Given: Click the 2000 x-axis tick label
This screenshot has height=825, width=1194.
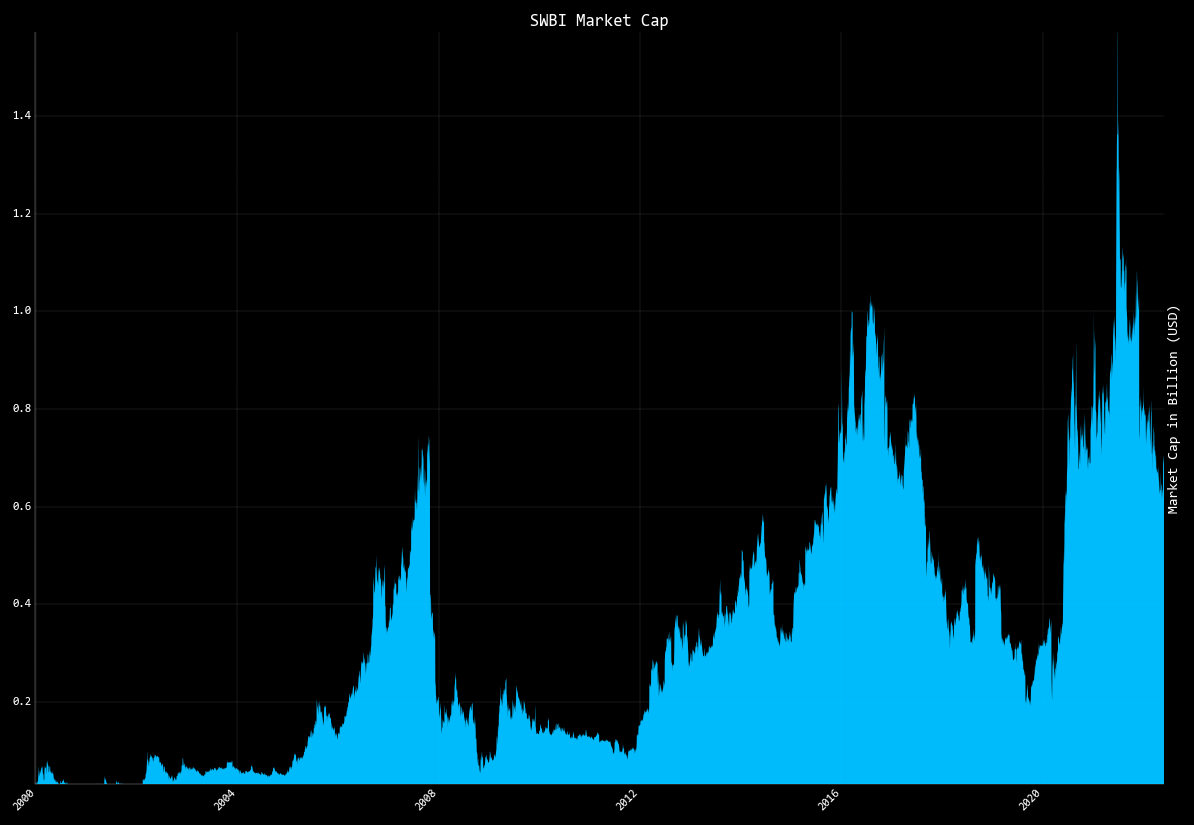Looking at the screenshot, I should coord(24,799).
